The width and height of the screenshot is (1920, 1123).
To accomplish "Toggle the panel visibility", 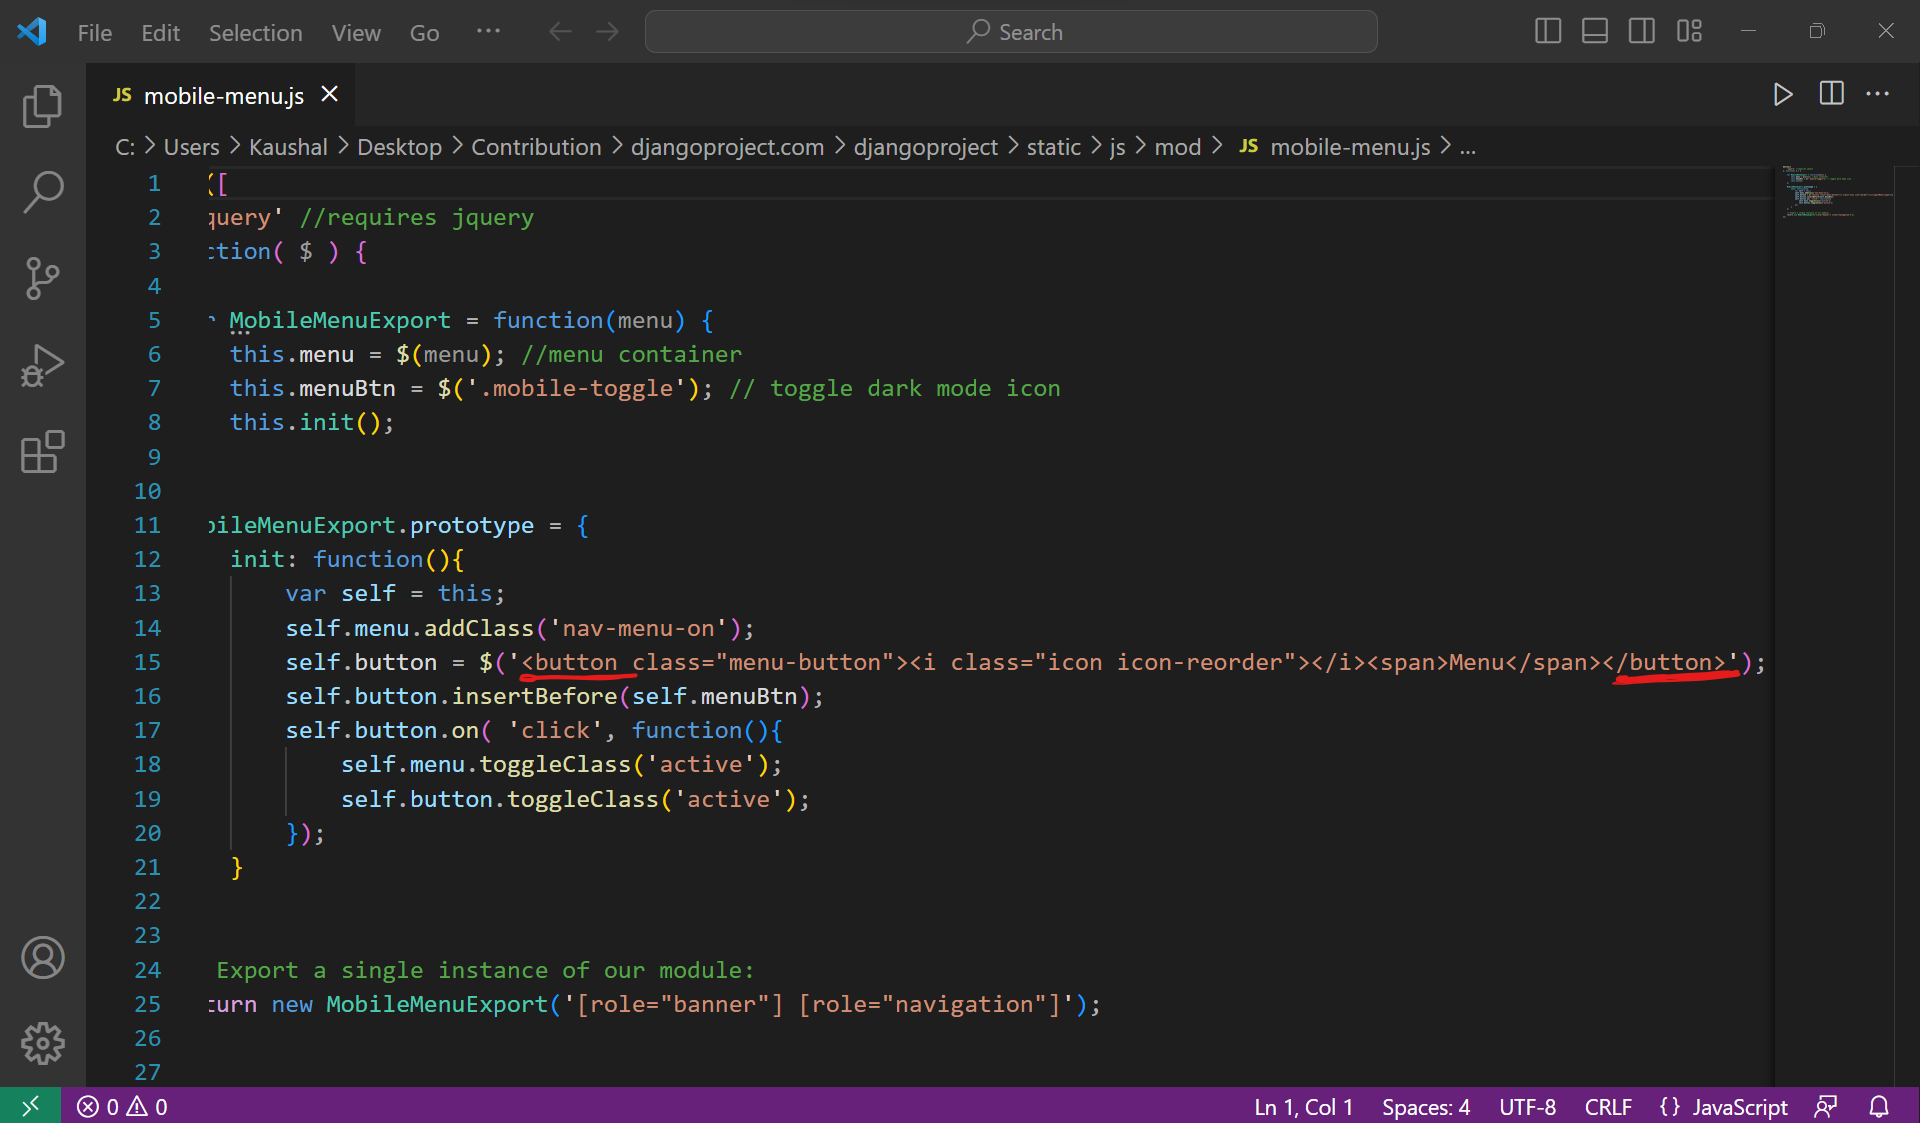I will [x=1594, y=31].
